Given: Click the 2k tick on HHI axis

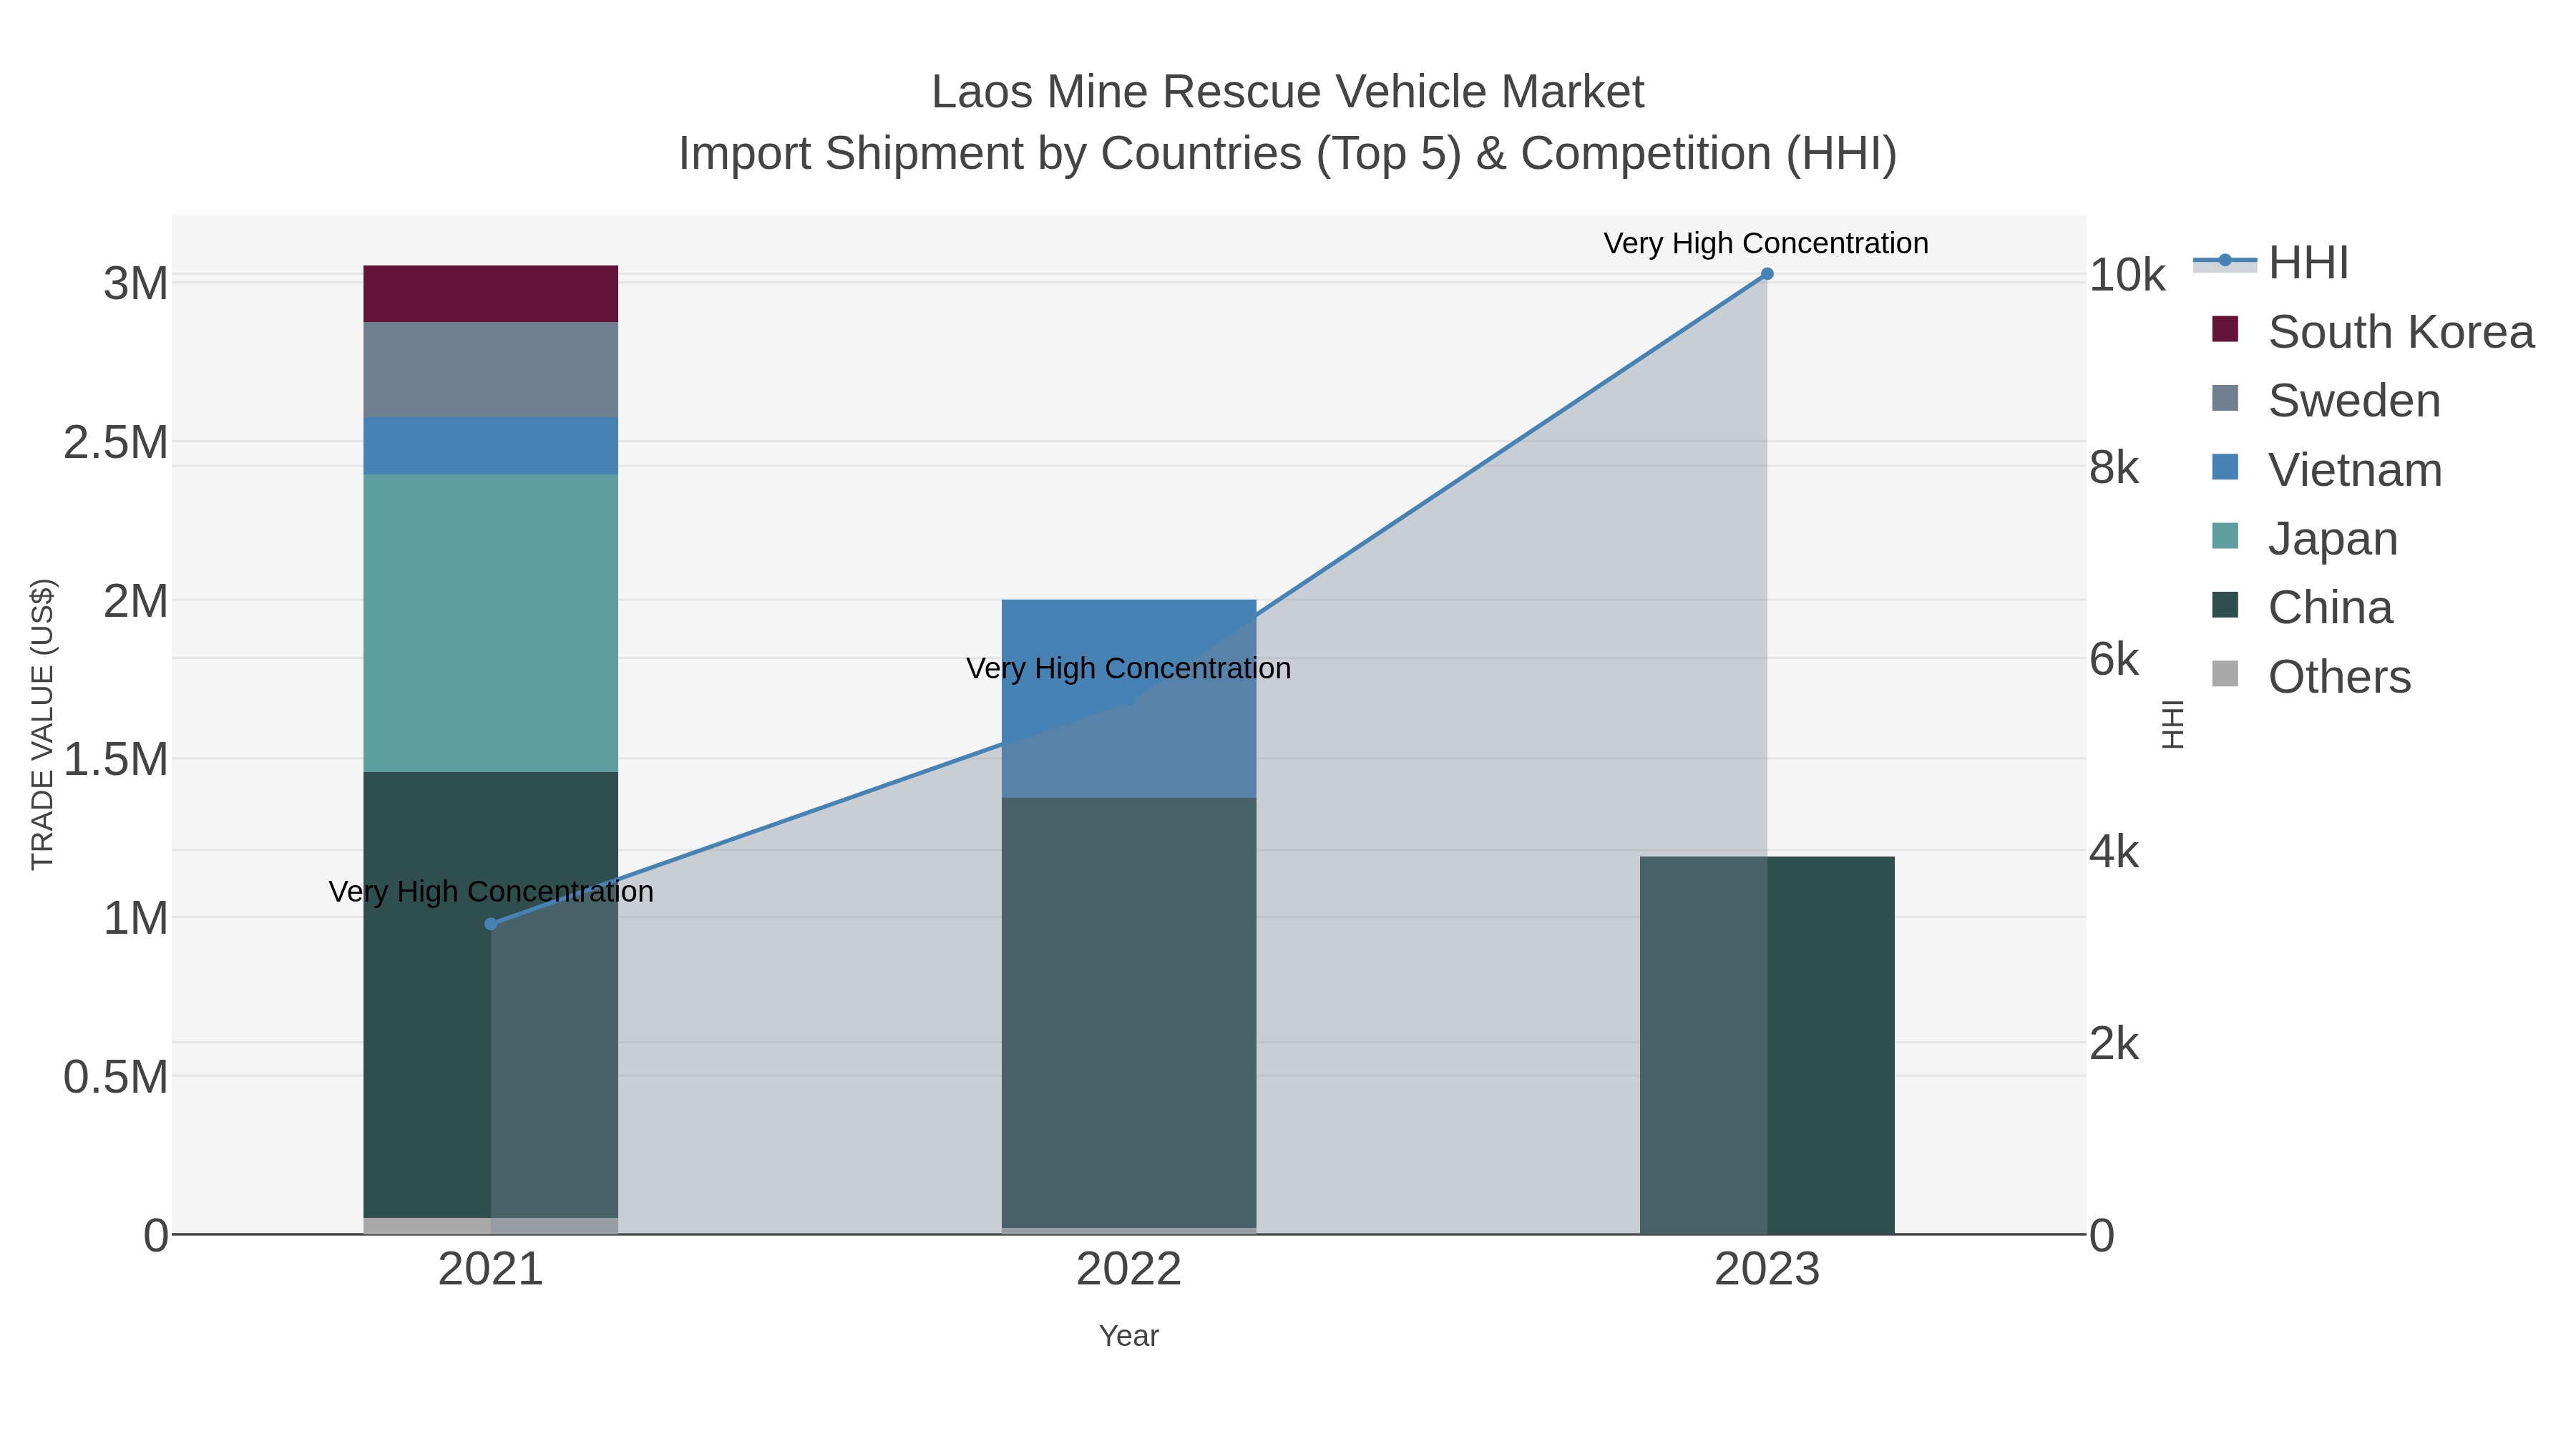Looking at the screenshot, I should pos(2114,1044).
